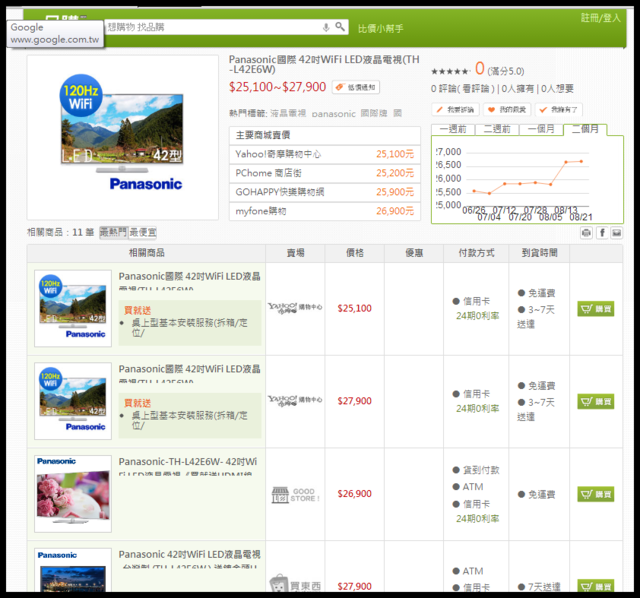Click 購買 button for Yahoo $27,900 row
Screen dimensions: 640x598
(x=596, y=402)
